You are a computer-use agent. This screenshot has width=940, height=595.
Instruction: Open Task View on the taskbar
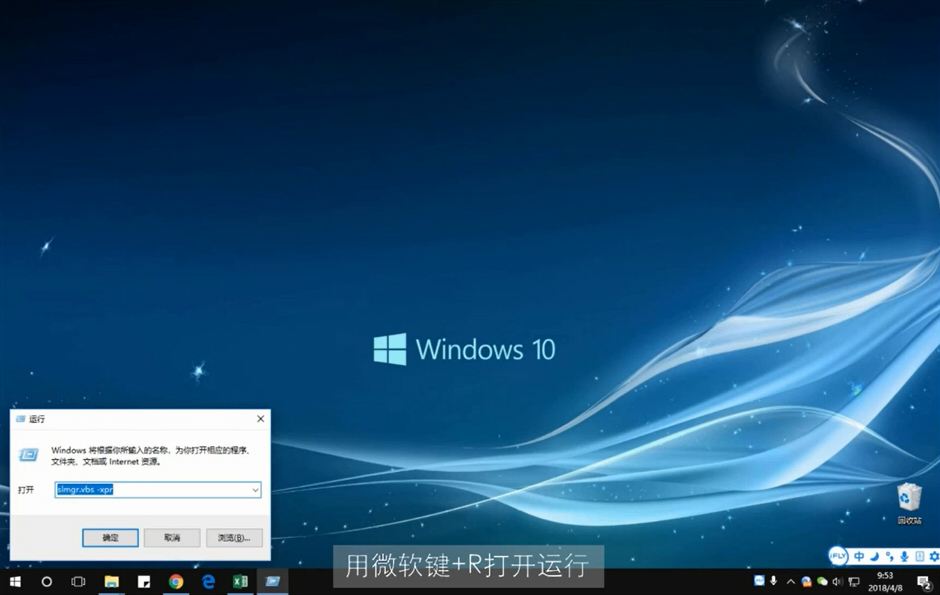[x=79, y=582]
